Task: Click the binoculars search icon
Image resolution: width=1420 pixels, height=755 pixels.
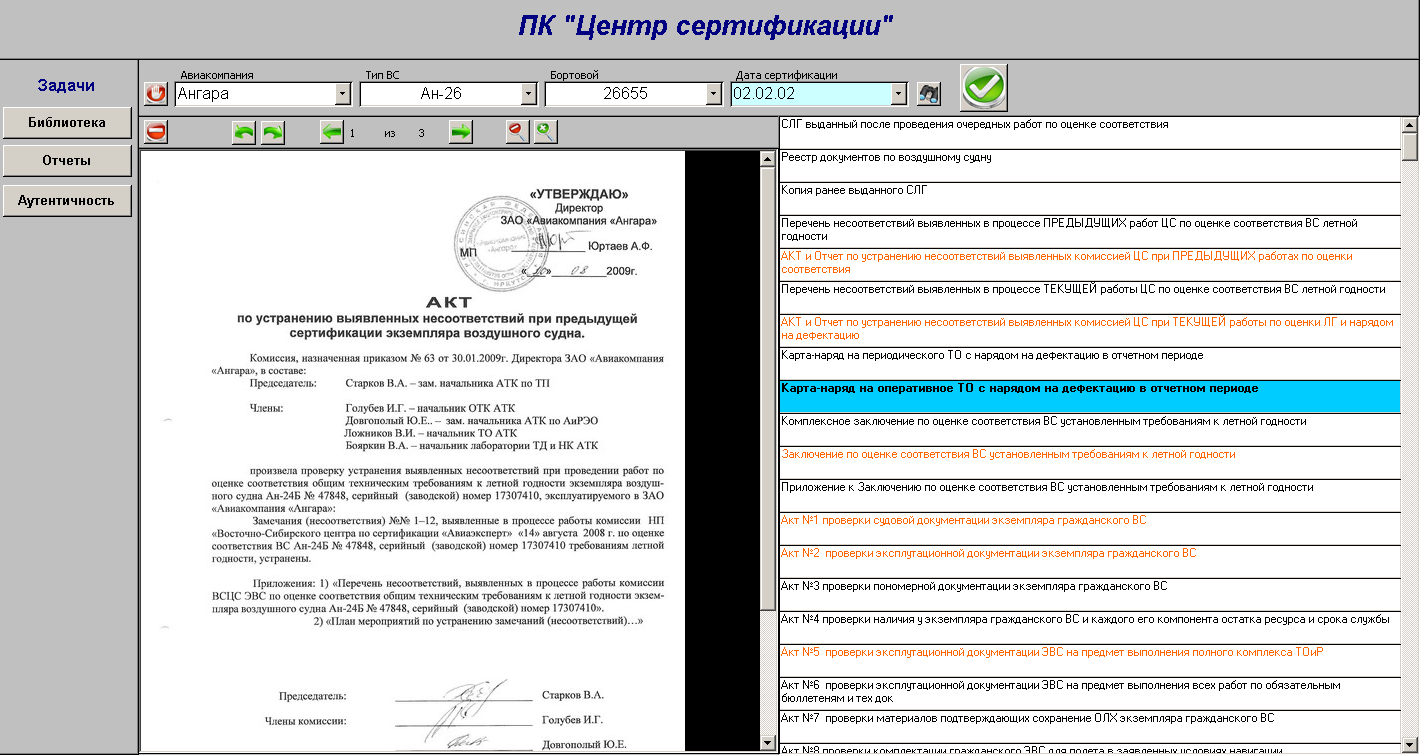Action: coord(929,94)
